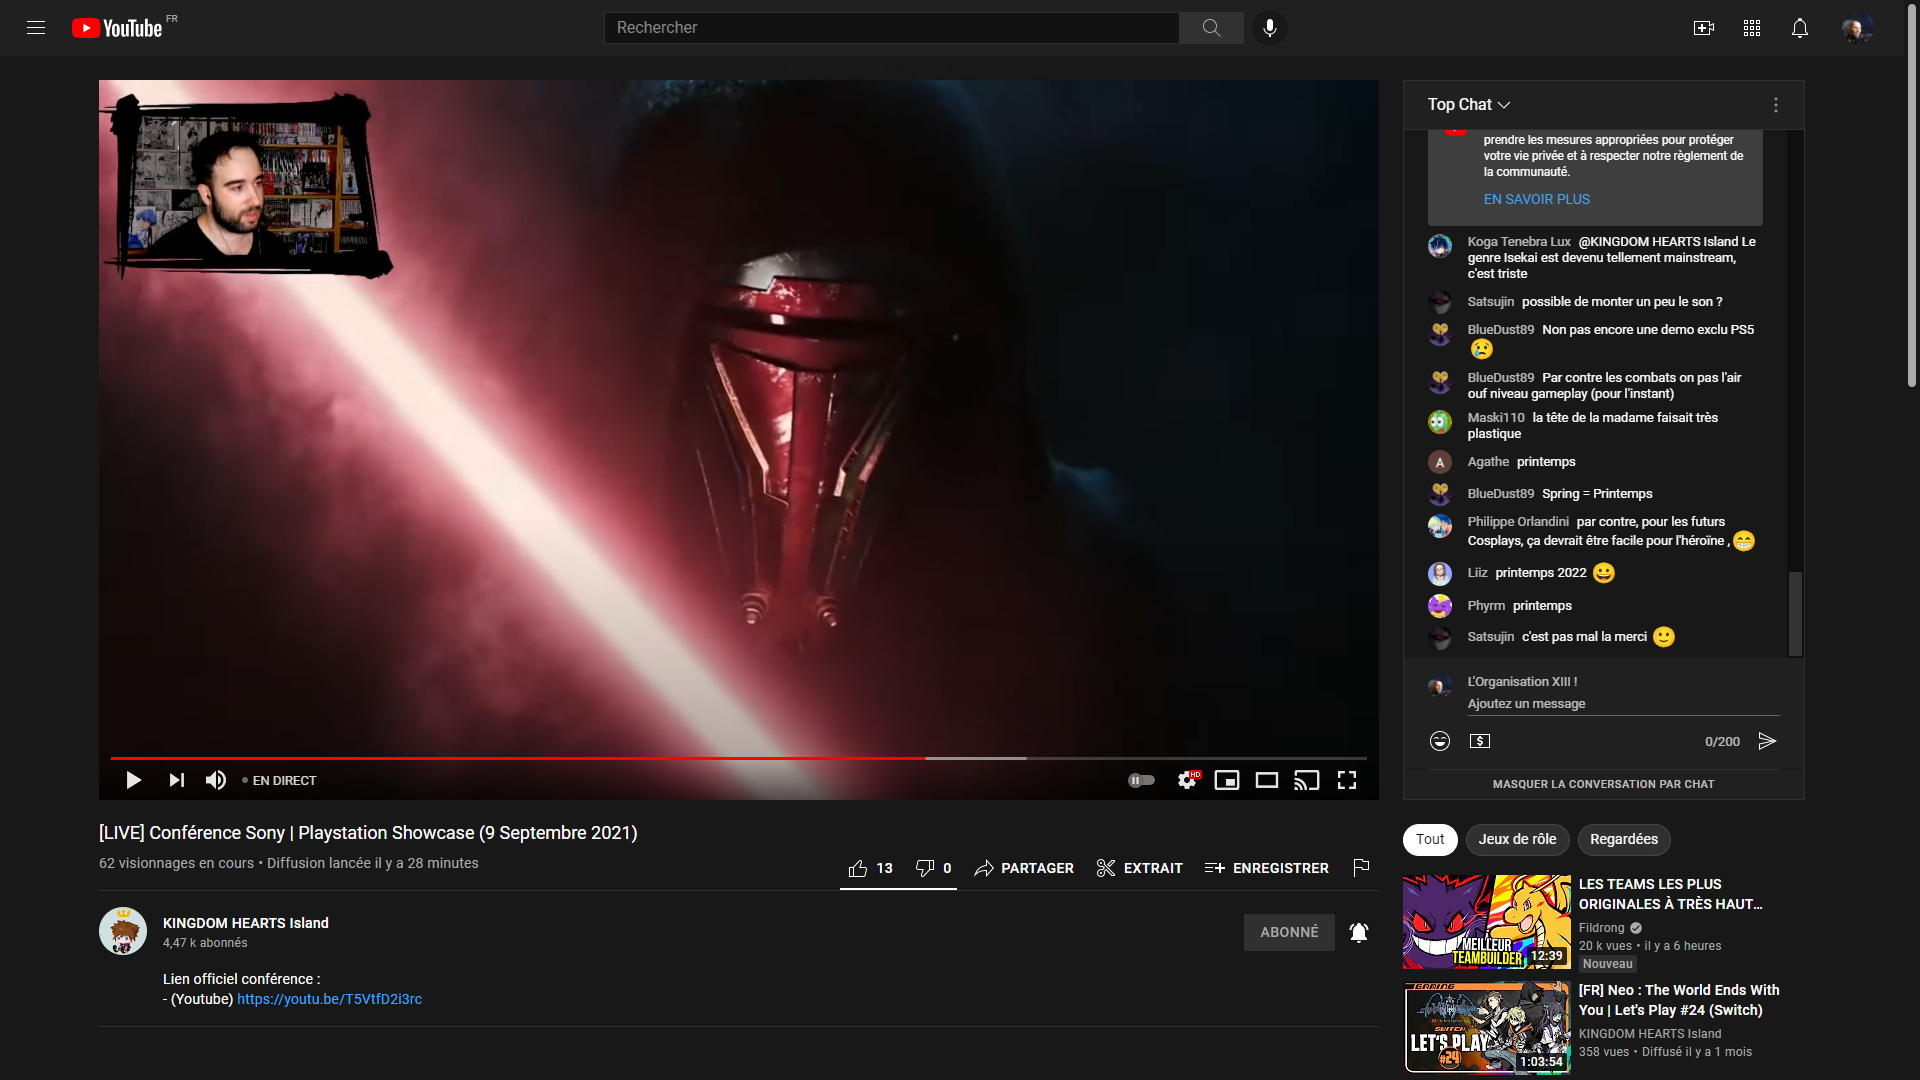The height and width of the screenshot is (1080, 1920).
Task: Click the video progress bar
Action: point(738,758)
